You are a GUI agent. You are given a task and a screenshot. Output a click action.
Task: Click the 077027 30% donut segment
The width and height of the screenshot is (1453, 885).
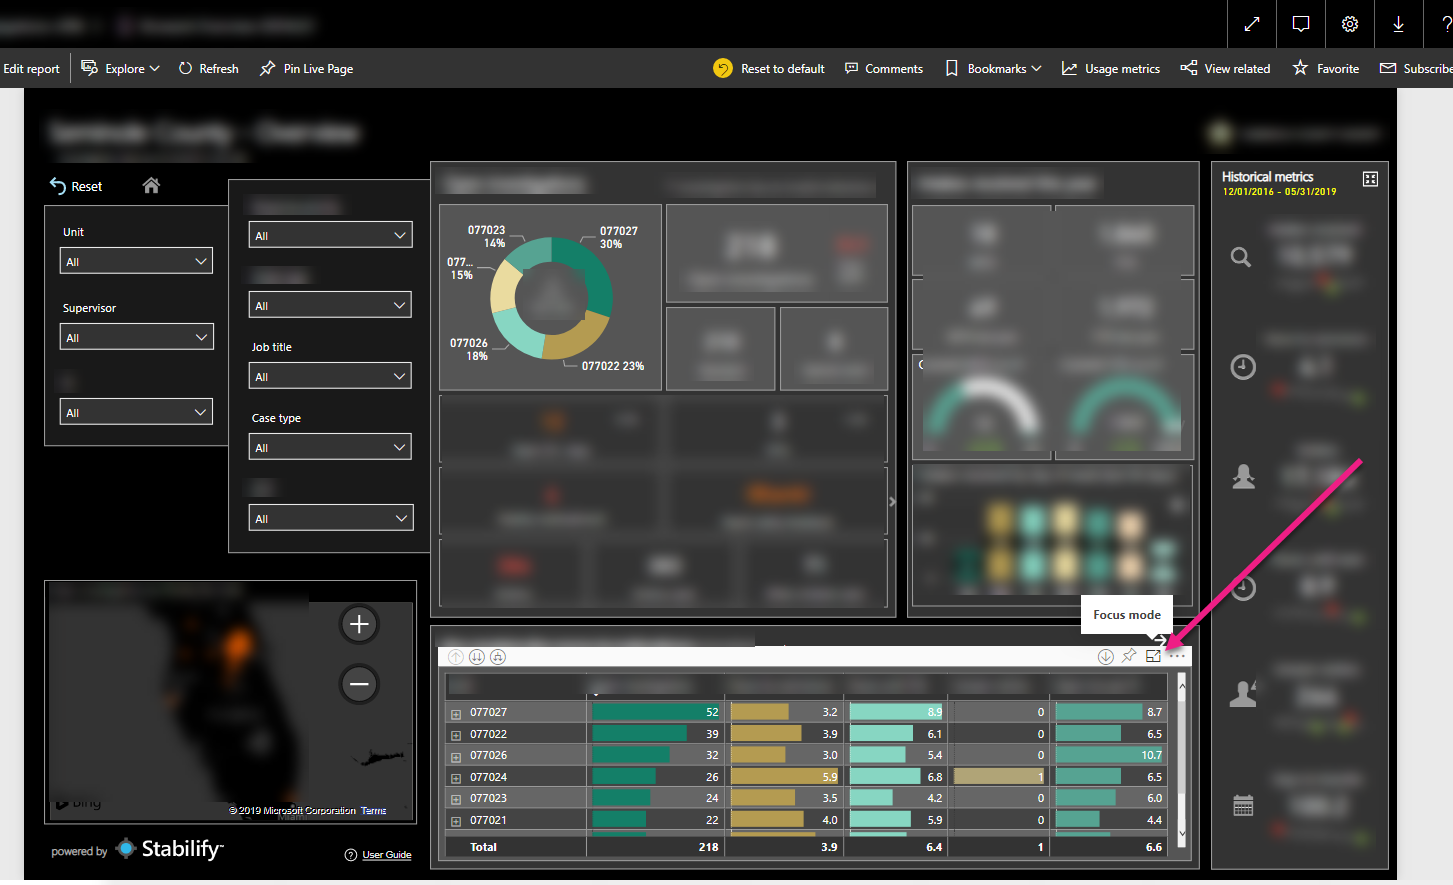pos(598,277)
